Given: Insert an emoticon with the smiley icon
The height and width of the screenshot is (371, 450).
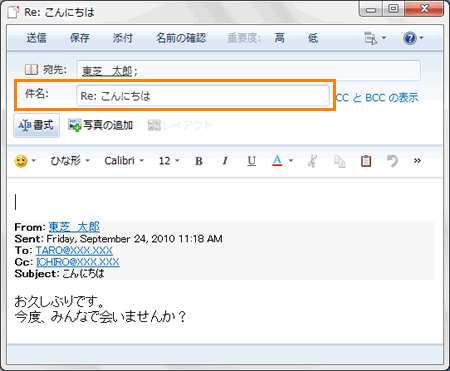Looking at the screenshot, I should (21, 161).
